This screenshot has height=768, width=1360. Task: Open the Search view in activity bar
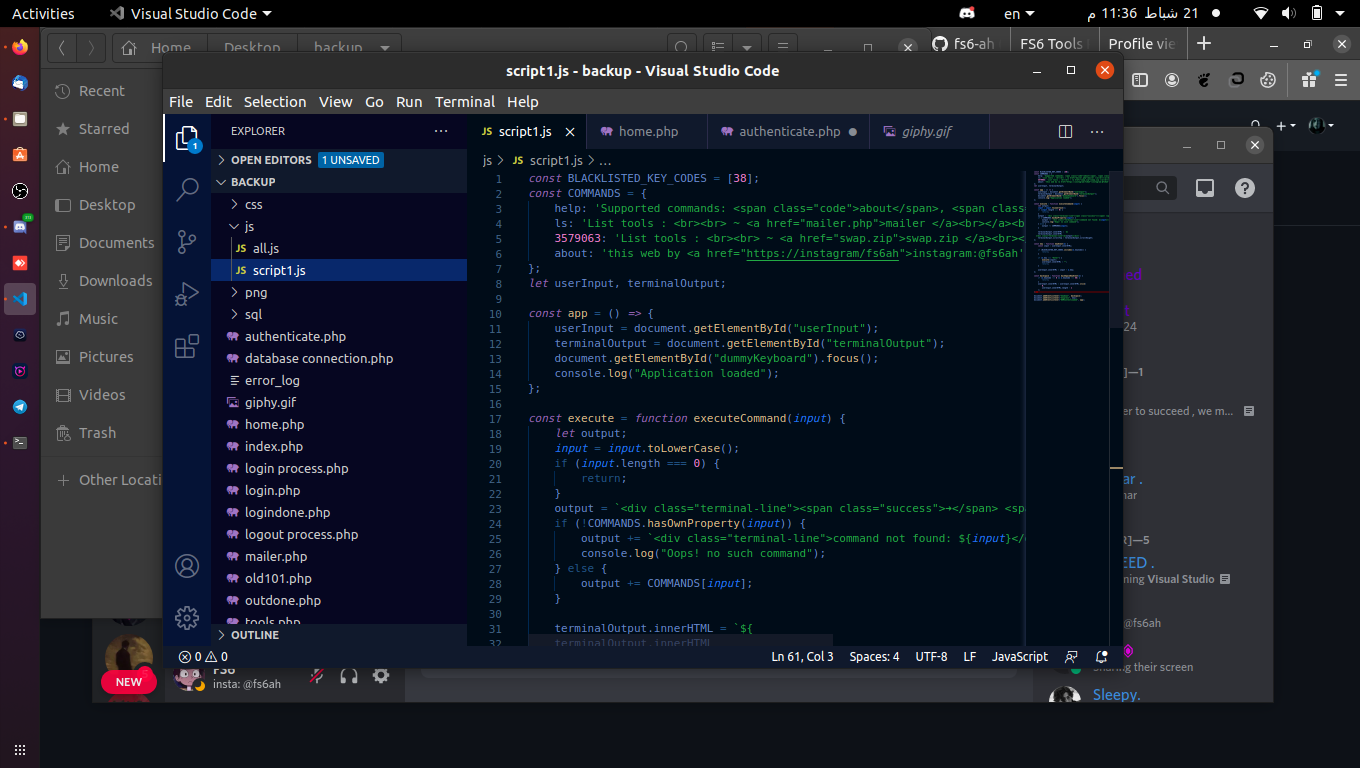pyautogui.click(x=187, y=190)
